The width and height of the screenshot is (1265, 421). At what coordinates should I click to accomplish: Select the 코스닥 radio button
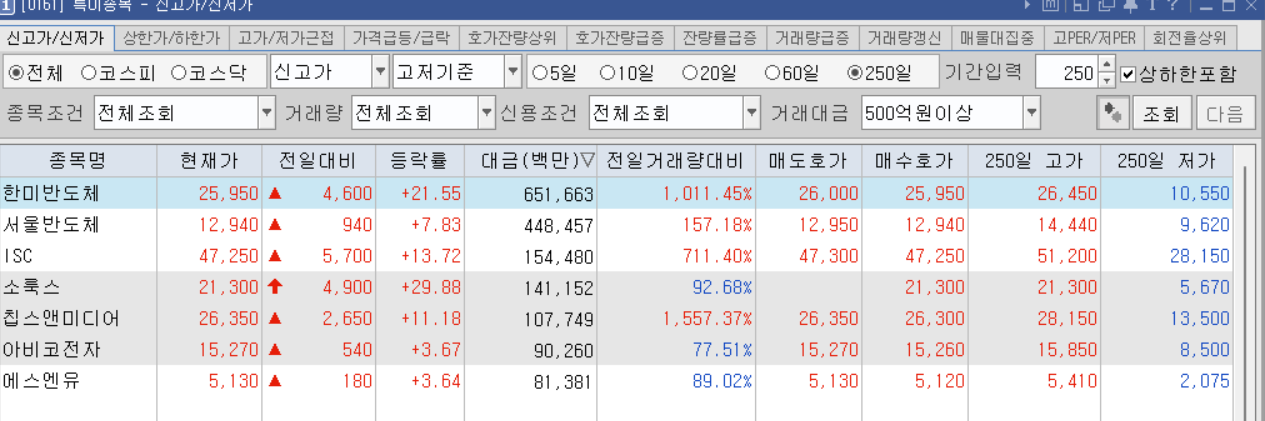coord(180,72)
